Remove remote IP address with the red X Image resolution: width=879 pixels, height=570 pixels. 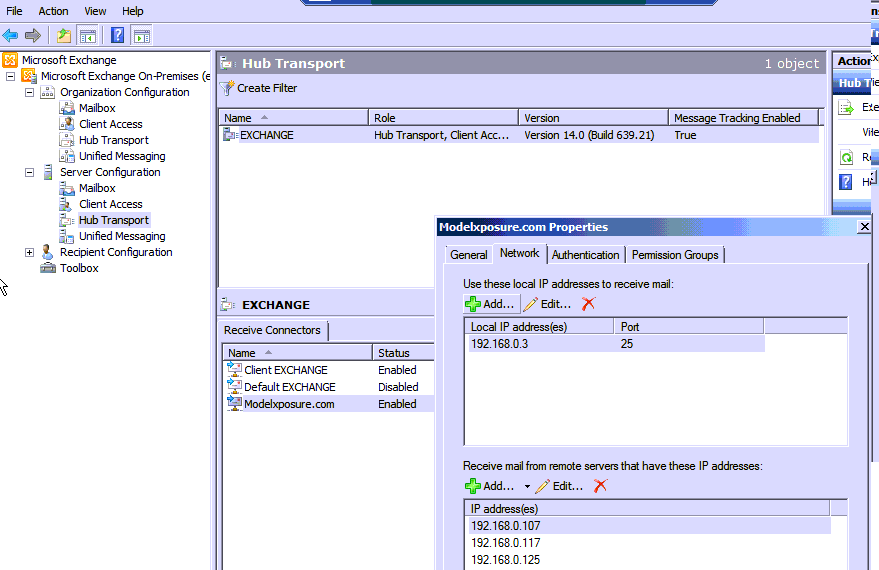[600, 485]
